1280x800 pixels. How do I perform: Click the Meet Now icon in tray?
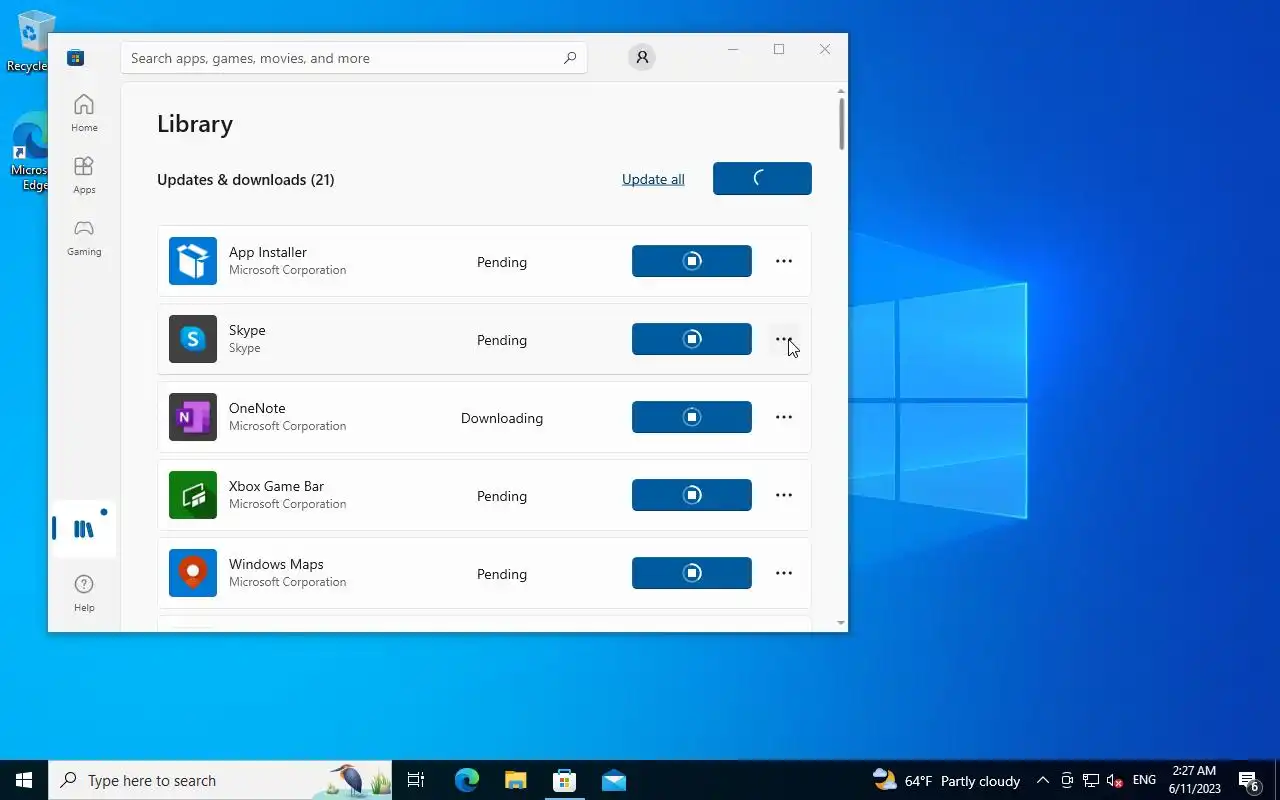coord(1067,780)
